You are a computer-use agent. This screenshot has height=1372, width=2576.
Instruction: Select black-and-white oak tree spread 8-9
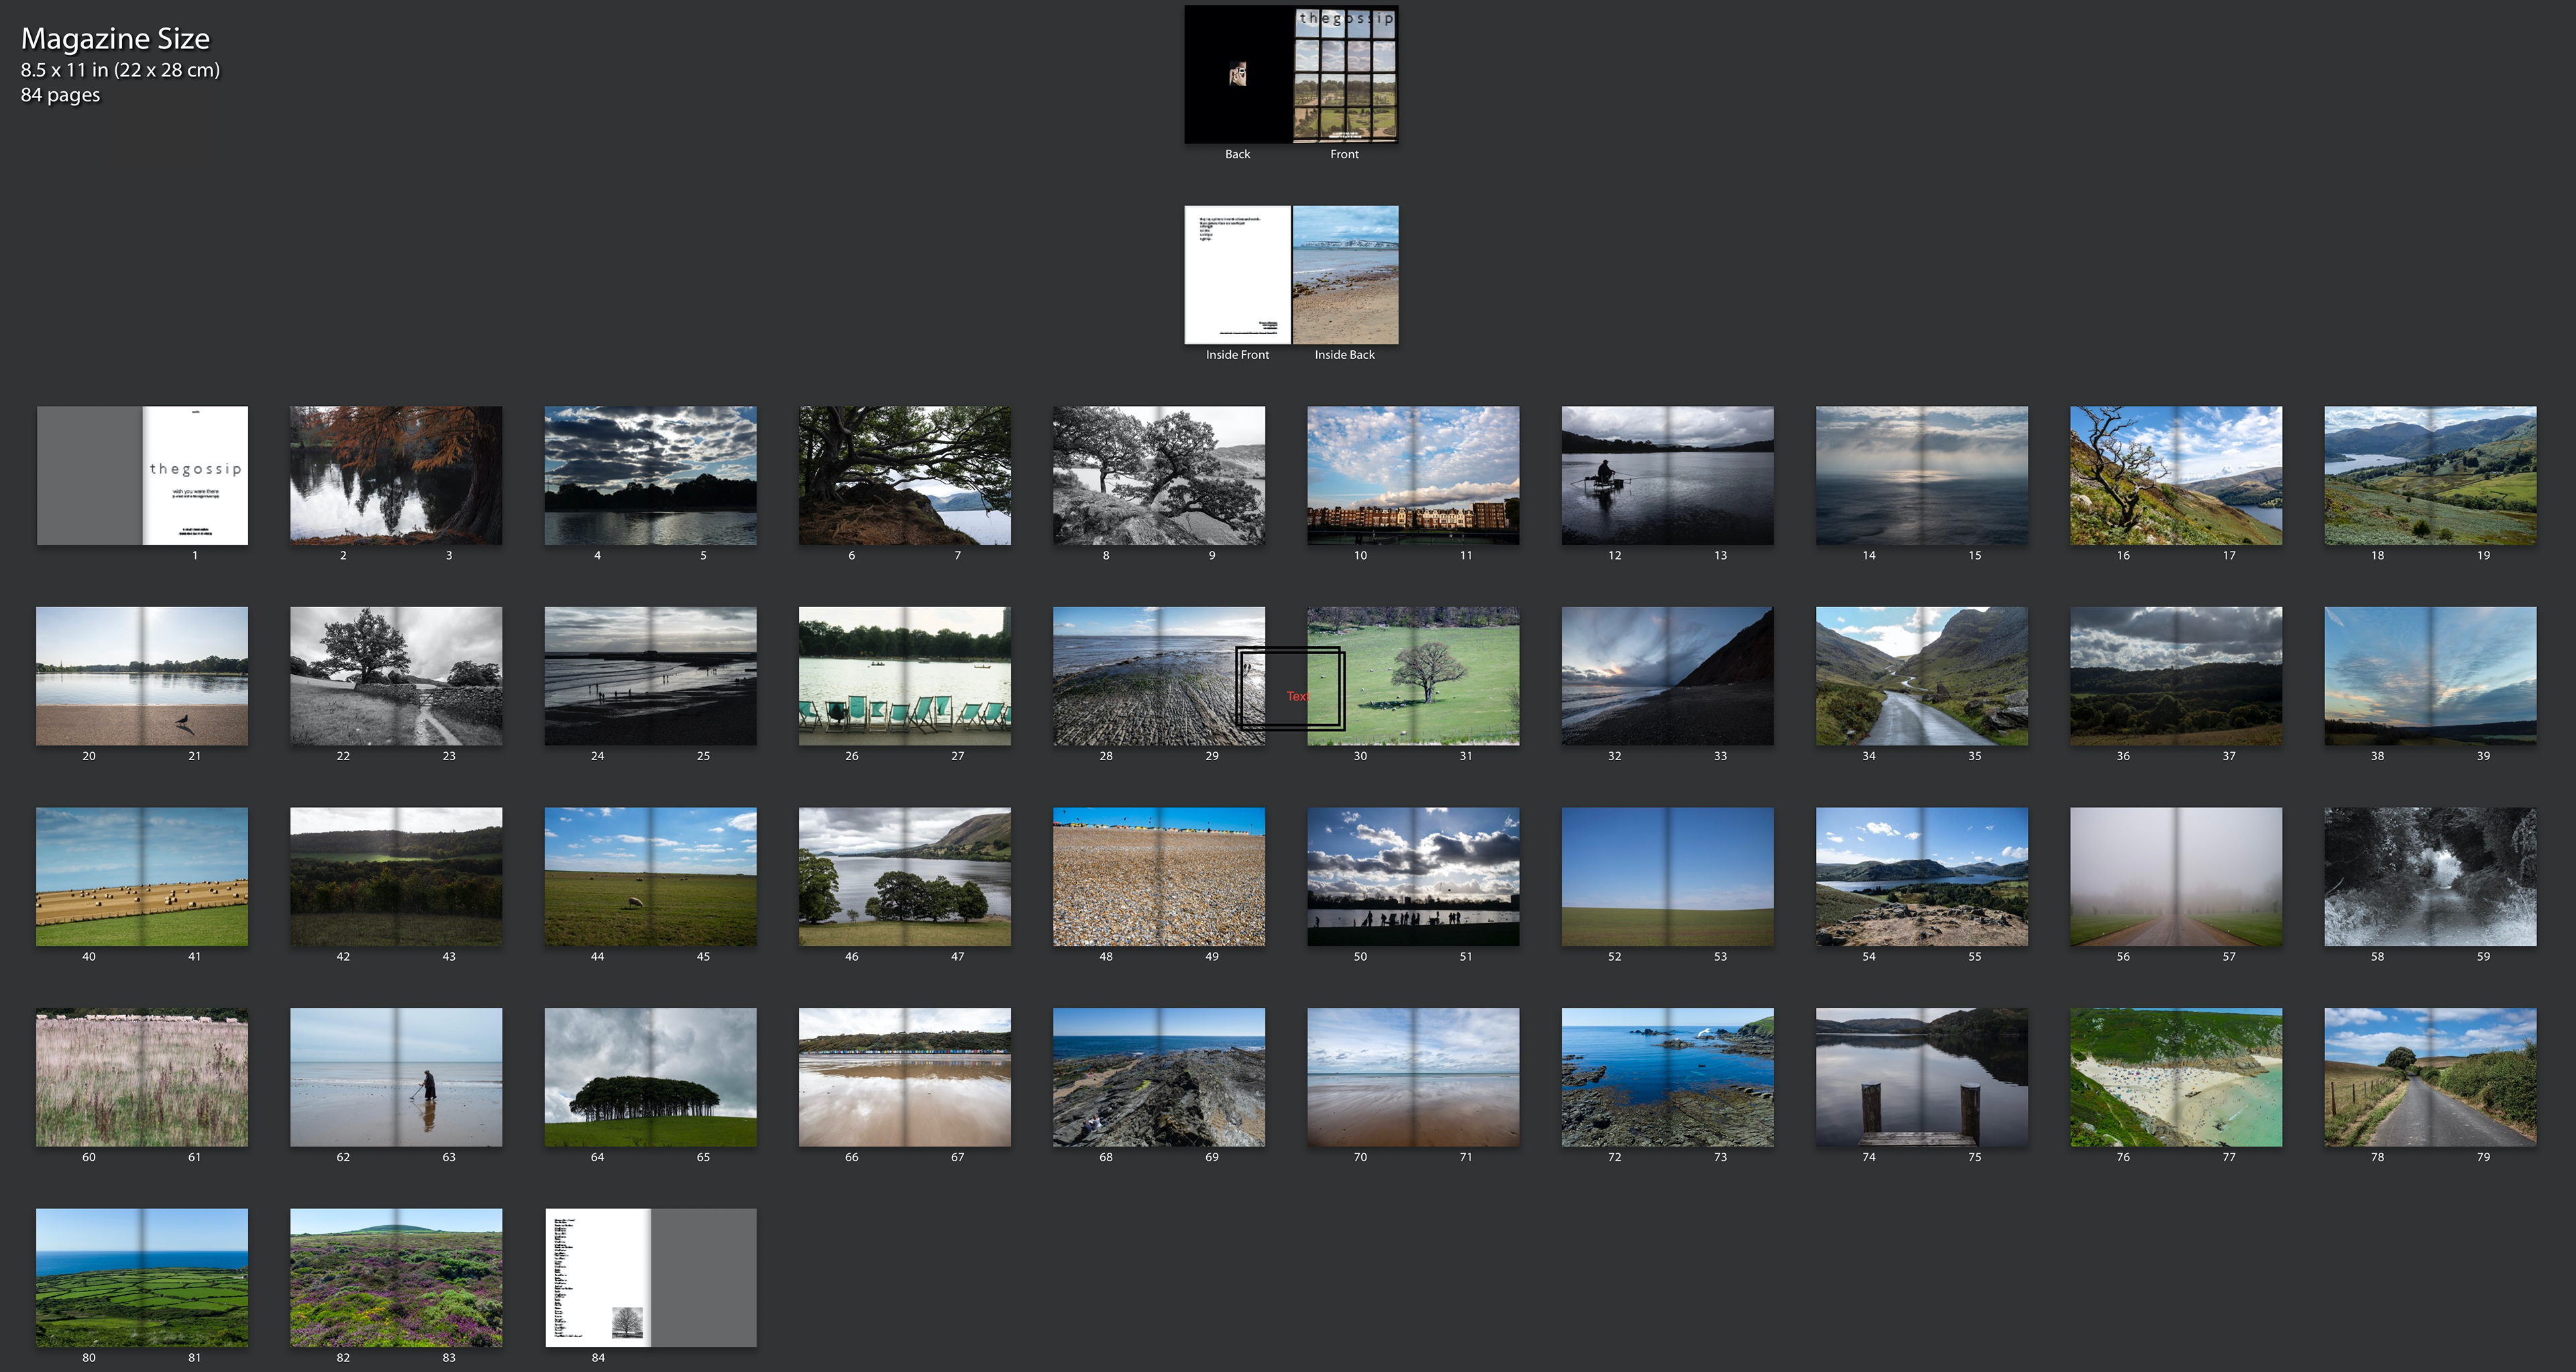point(1158,475)
